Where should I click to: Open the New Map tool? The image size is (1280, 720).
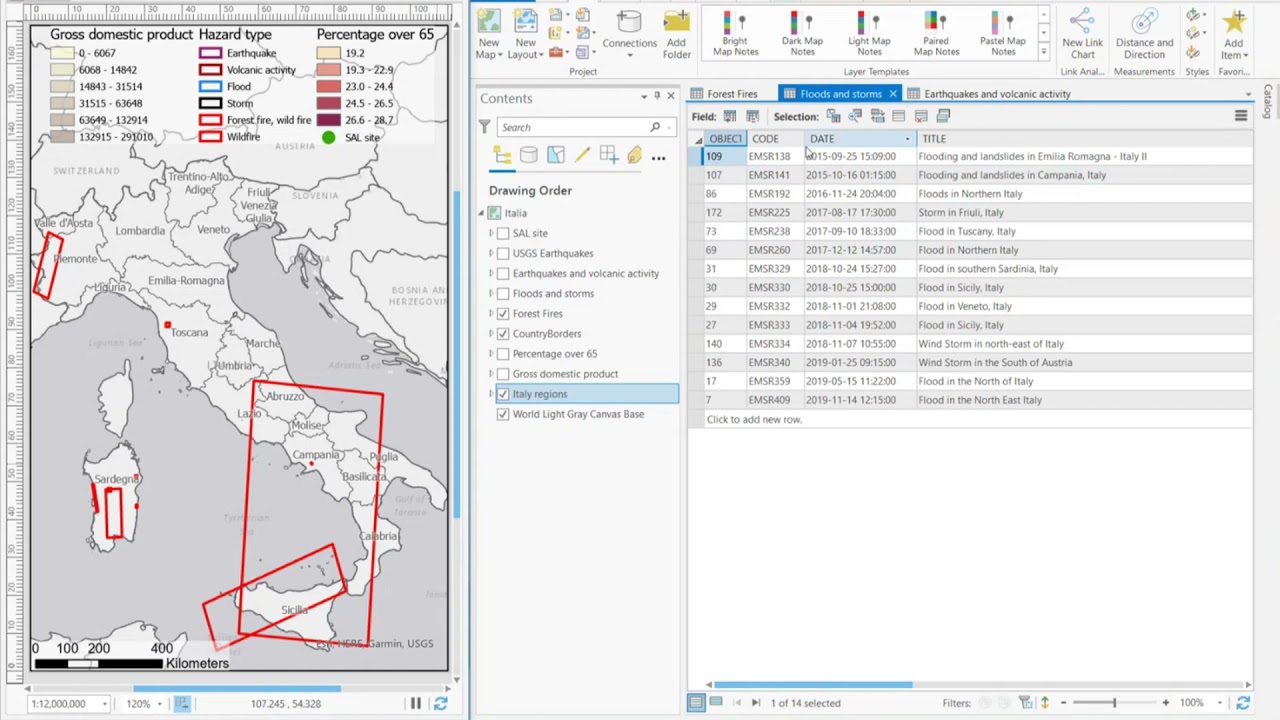pyautogui.click(x=488, y=35)
